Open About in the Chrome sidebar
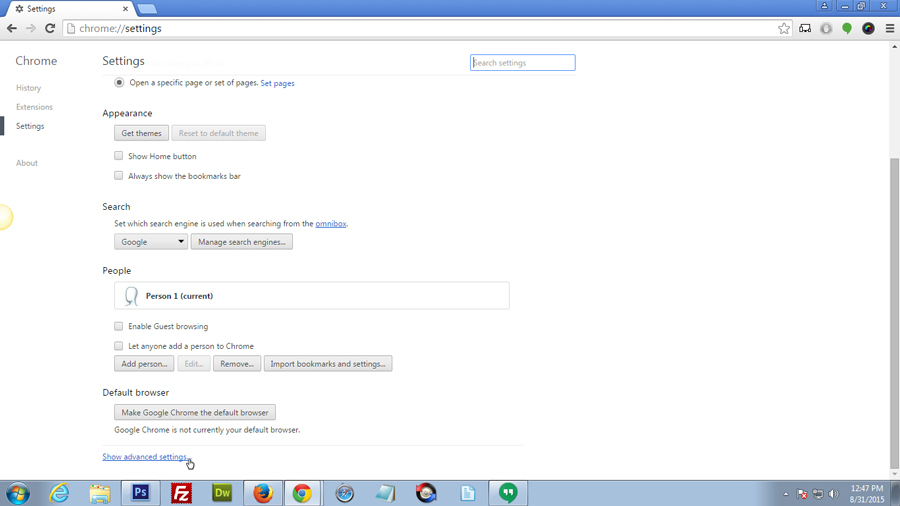900x506 pixels. 26,163
